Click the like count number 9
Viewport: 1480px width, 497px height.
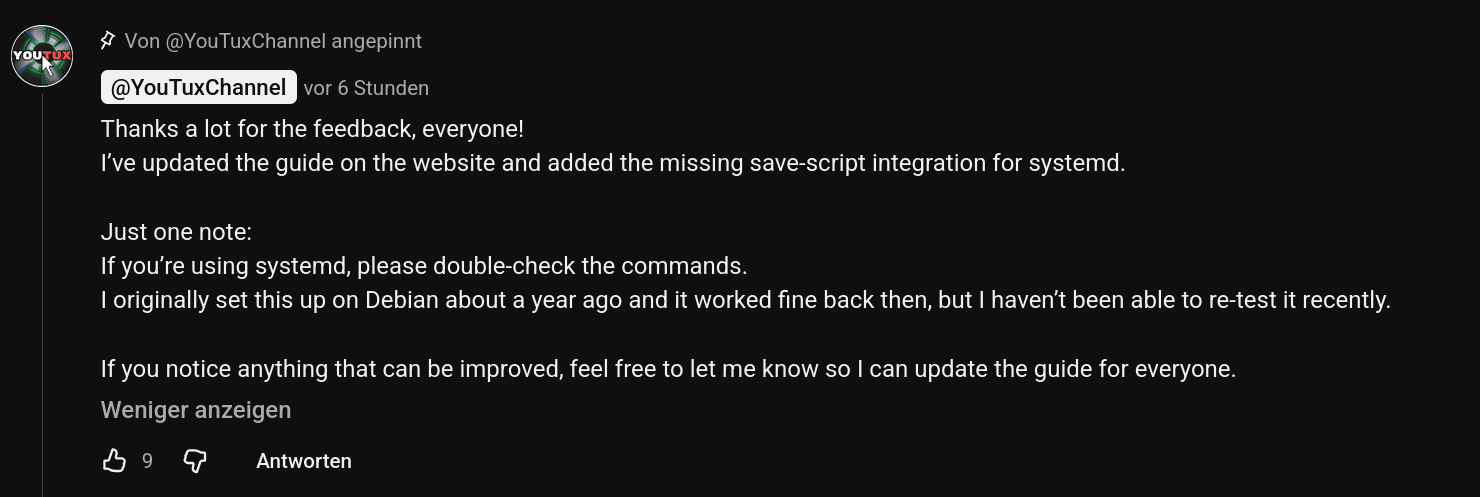pos(147,461)
